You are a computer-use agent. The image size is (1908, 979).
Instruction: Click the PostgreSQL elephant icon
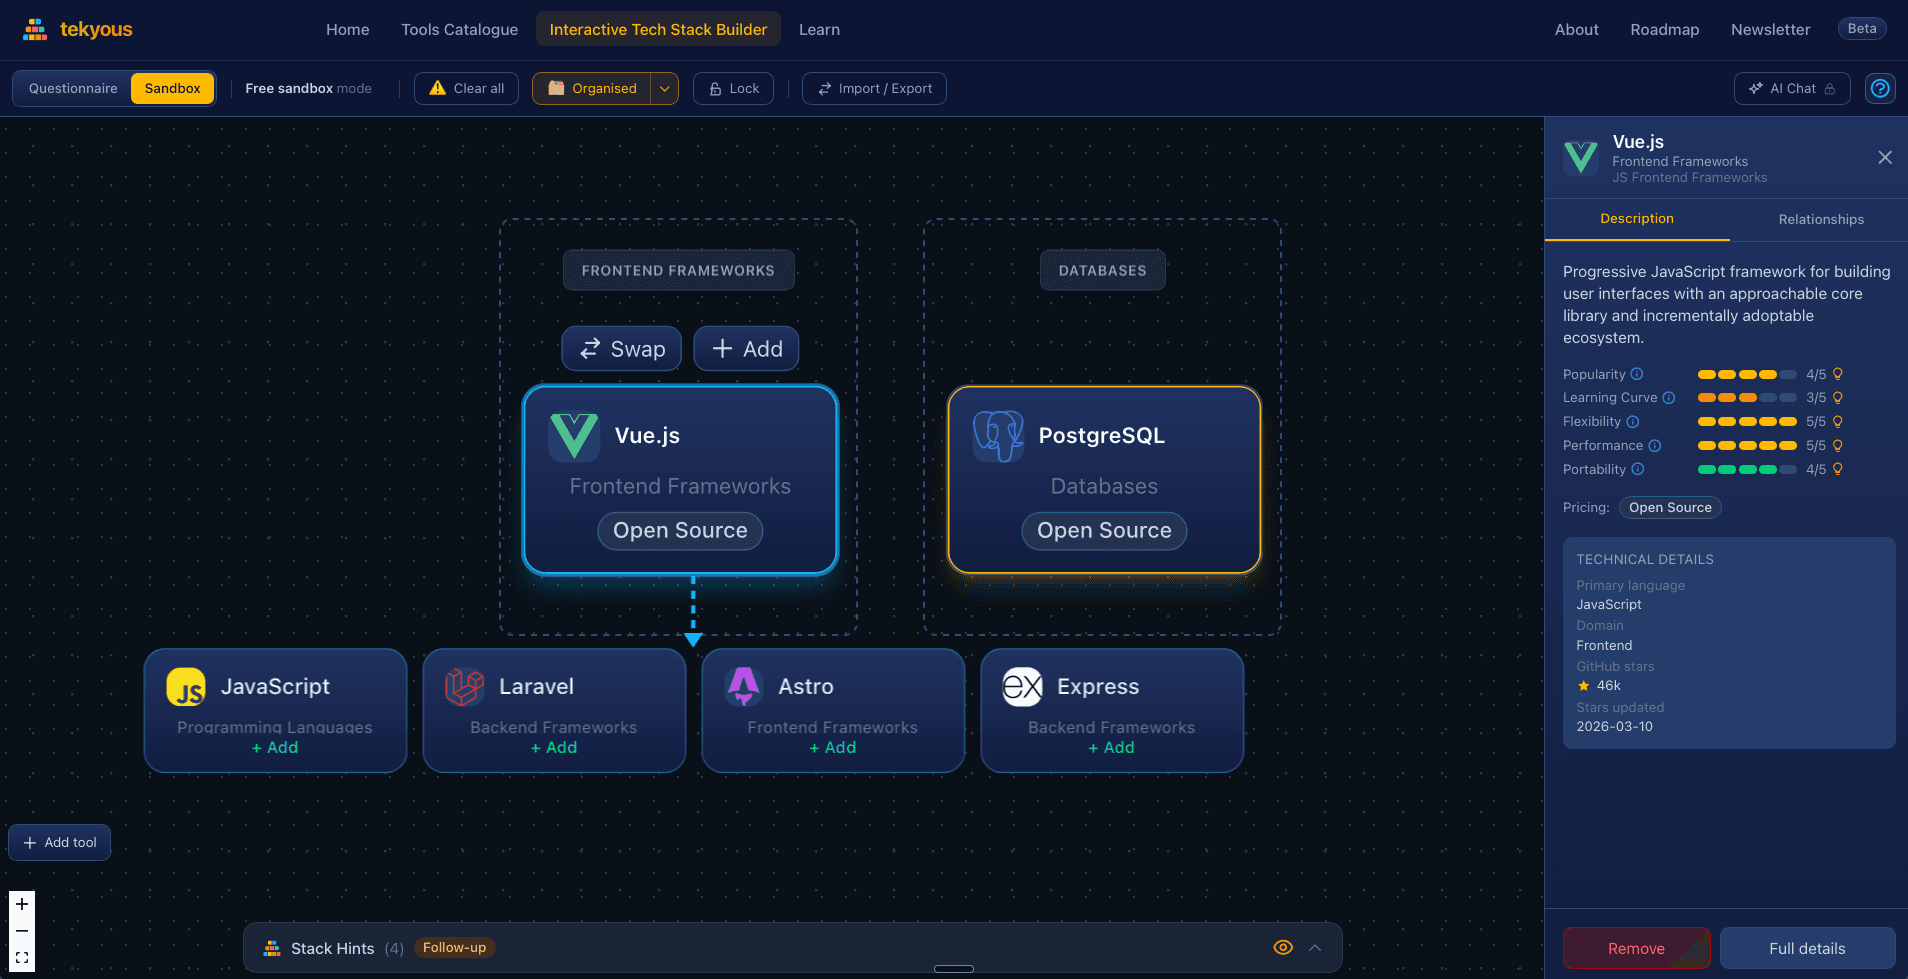point(998,436)
